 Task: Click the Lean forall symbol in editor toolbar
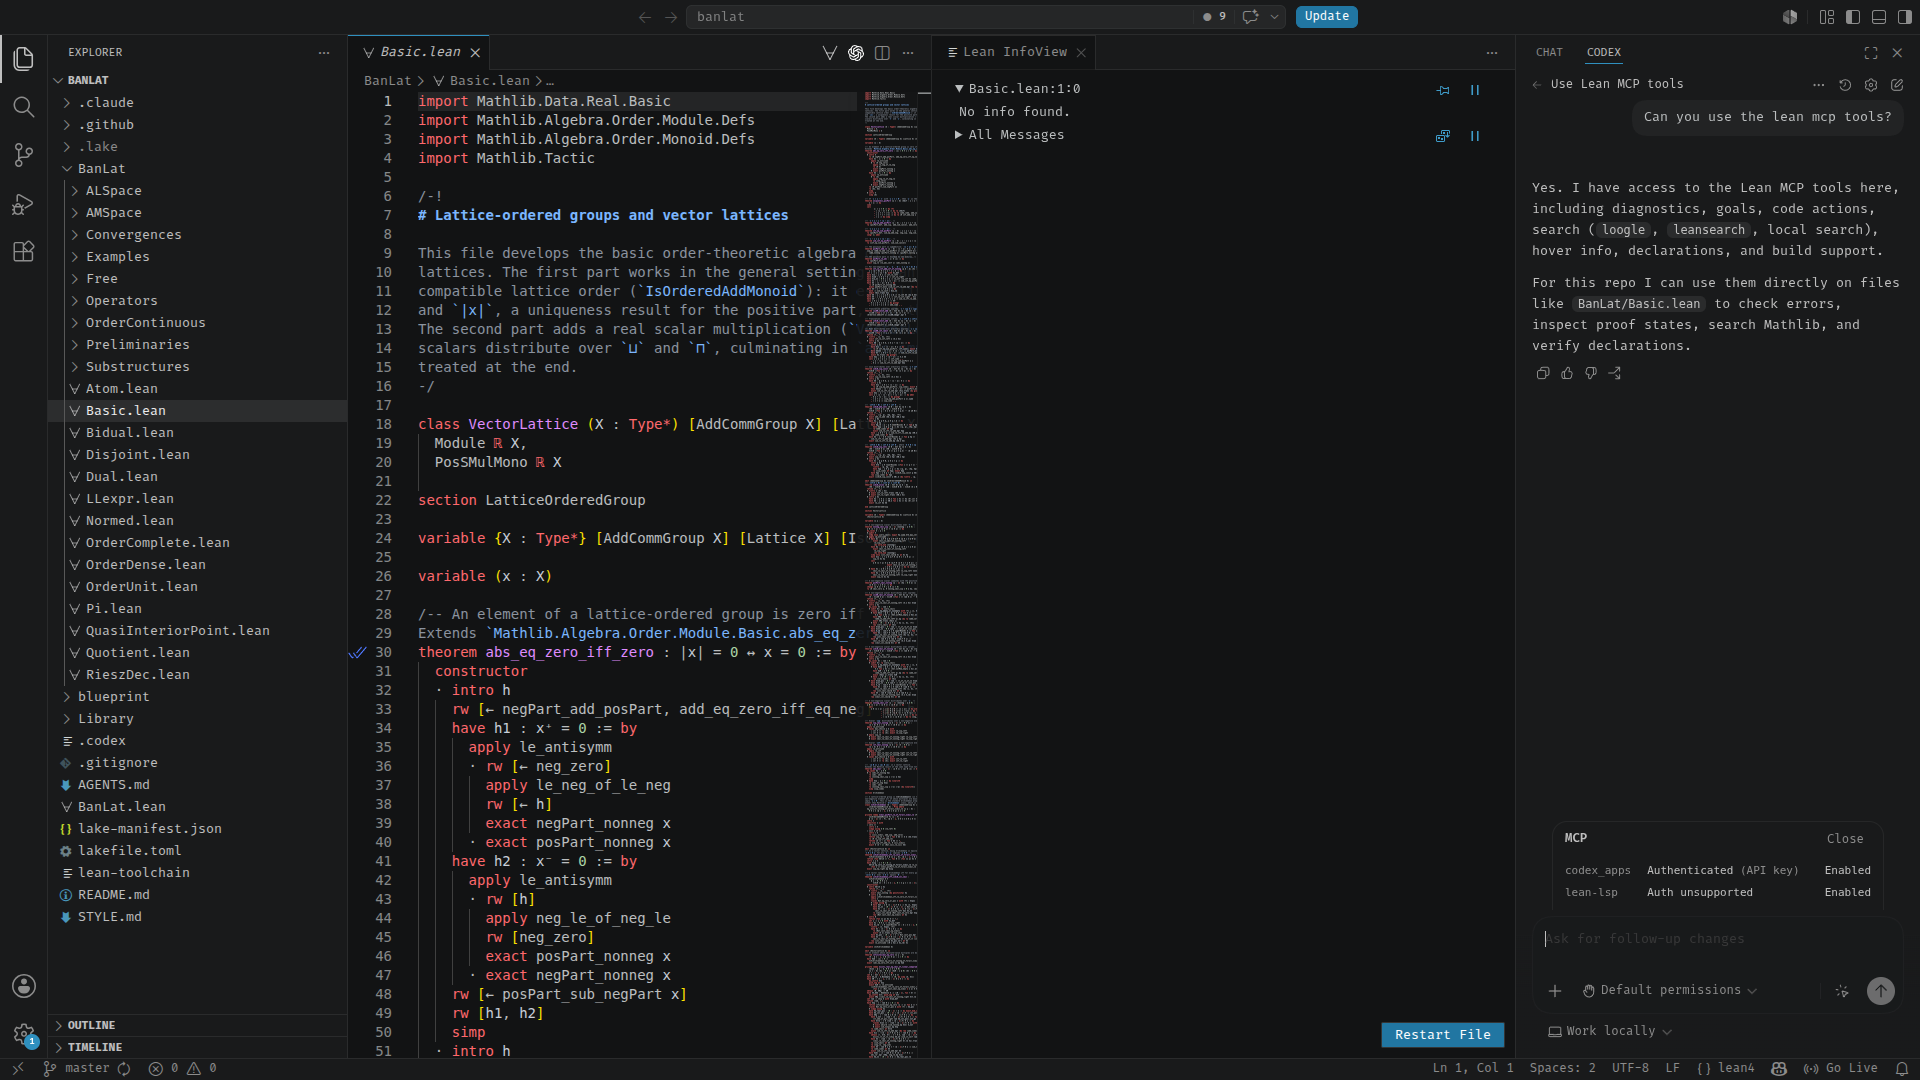pyautogui.click(x=830, y=53)
